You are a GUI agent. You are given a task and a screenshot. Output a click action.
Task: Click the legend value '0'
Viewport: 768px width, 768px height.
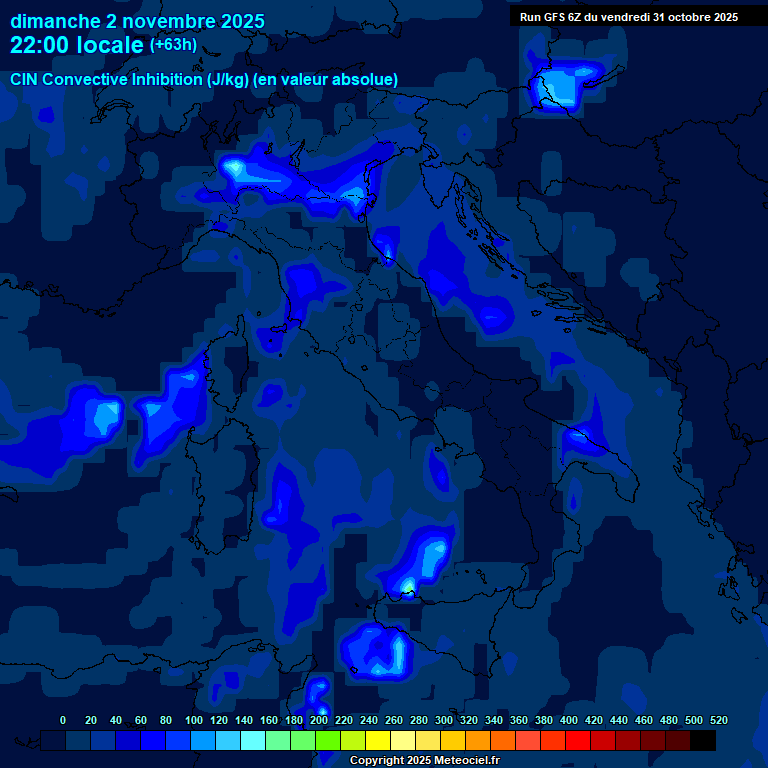(63, 720)
